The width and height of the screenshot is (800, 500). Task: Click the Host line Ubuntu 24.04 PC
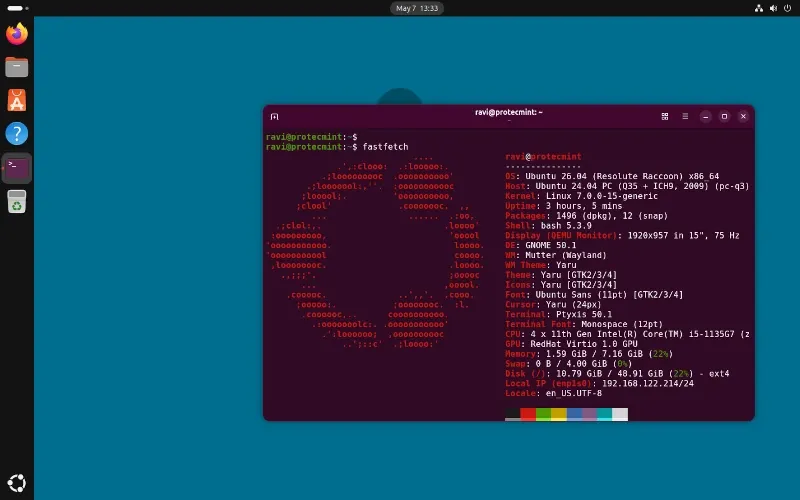point(627,186)
